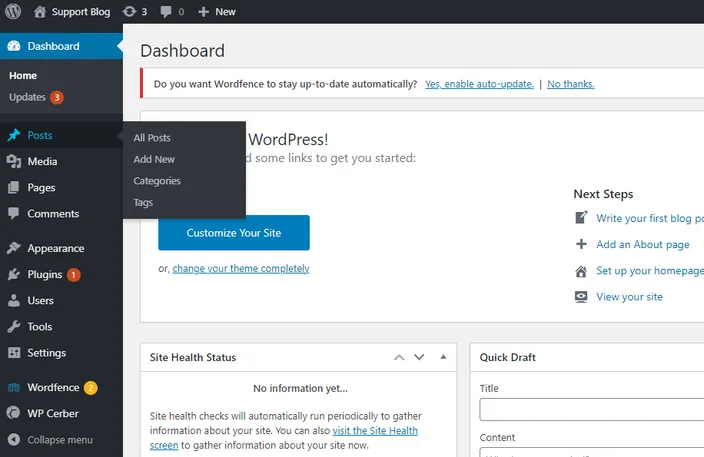
Task: Click the Dashboard page heading
Action: click(182, 51)
